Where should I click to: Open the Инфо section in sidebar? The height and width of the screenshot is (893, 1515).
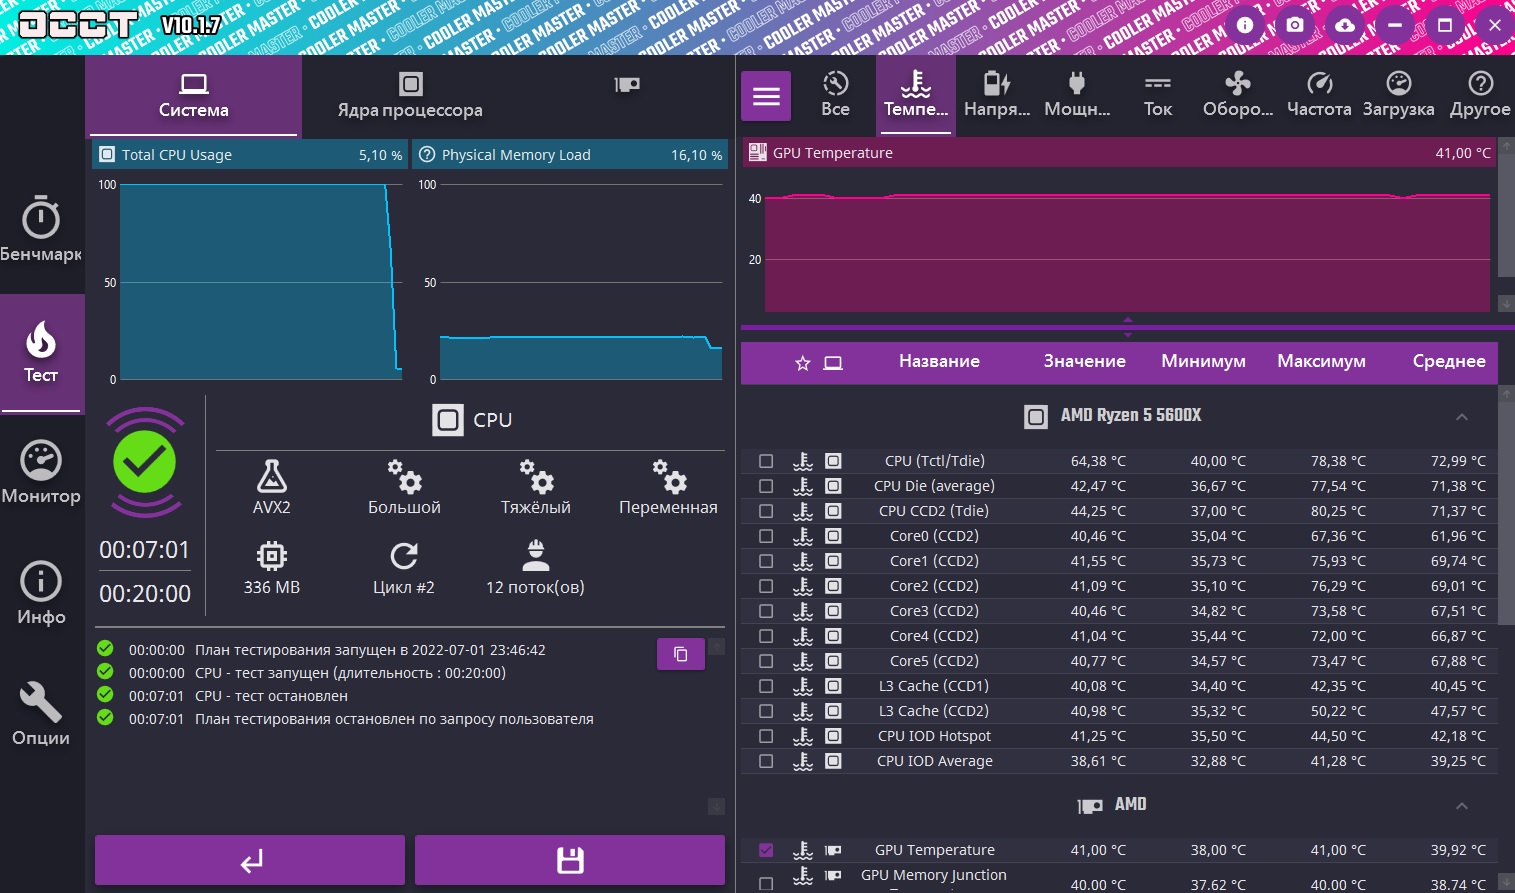pyautogui.click(x=41, y=594)
